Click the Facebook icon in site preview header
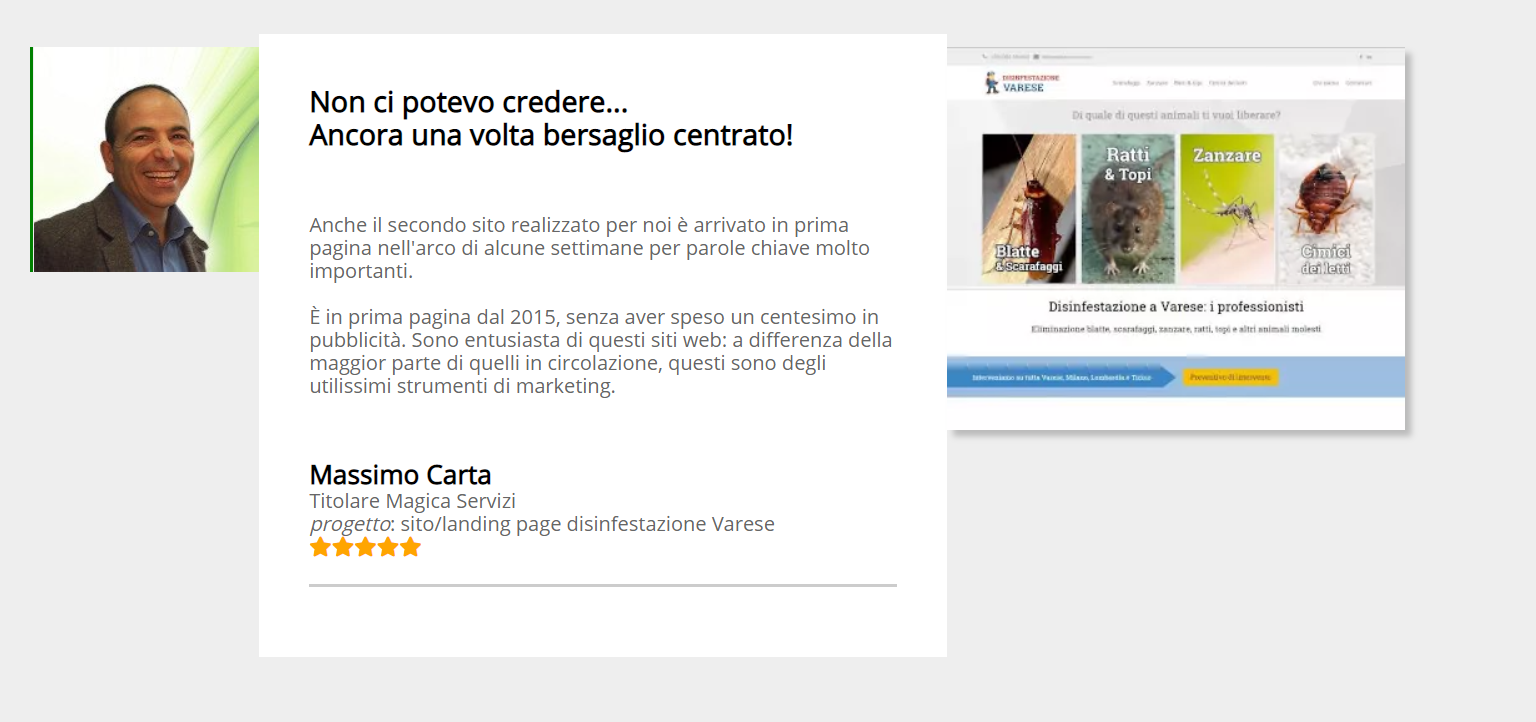The image size is (1536, 722). point(1360,57)
